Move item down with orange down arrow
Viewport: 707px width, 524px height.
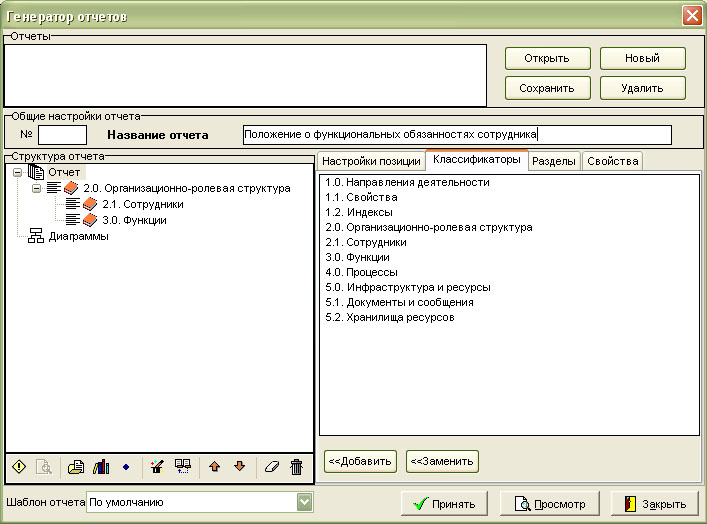click(x=239, y=466)
